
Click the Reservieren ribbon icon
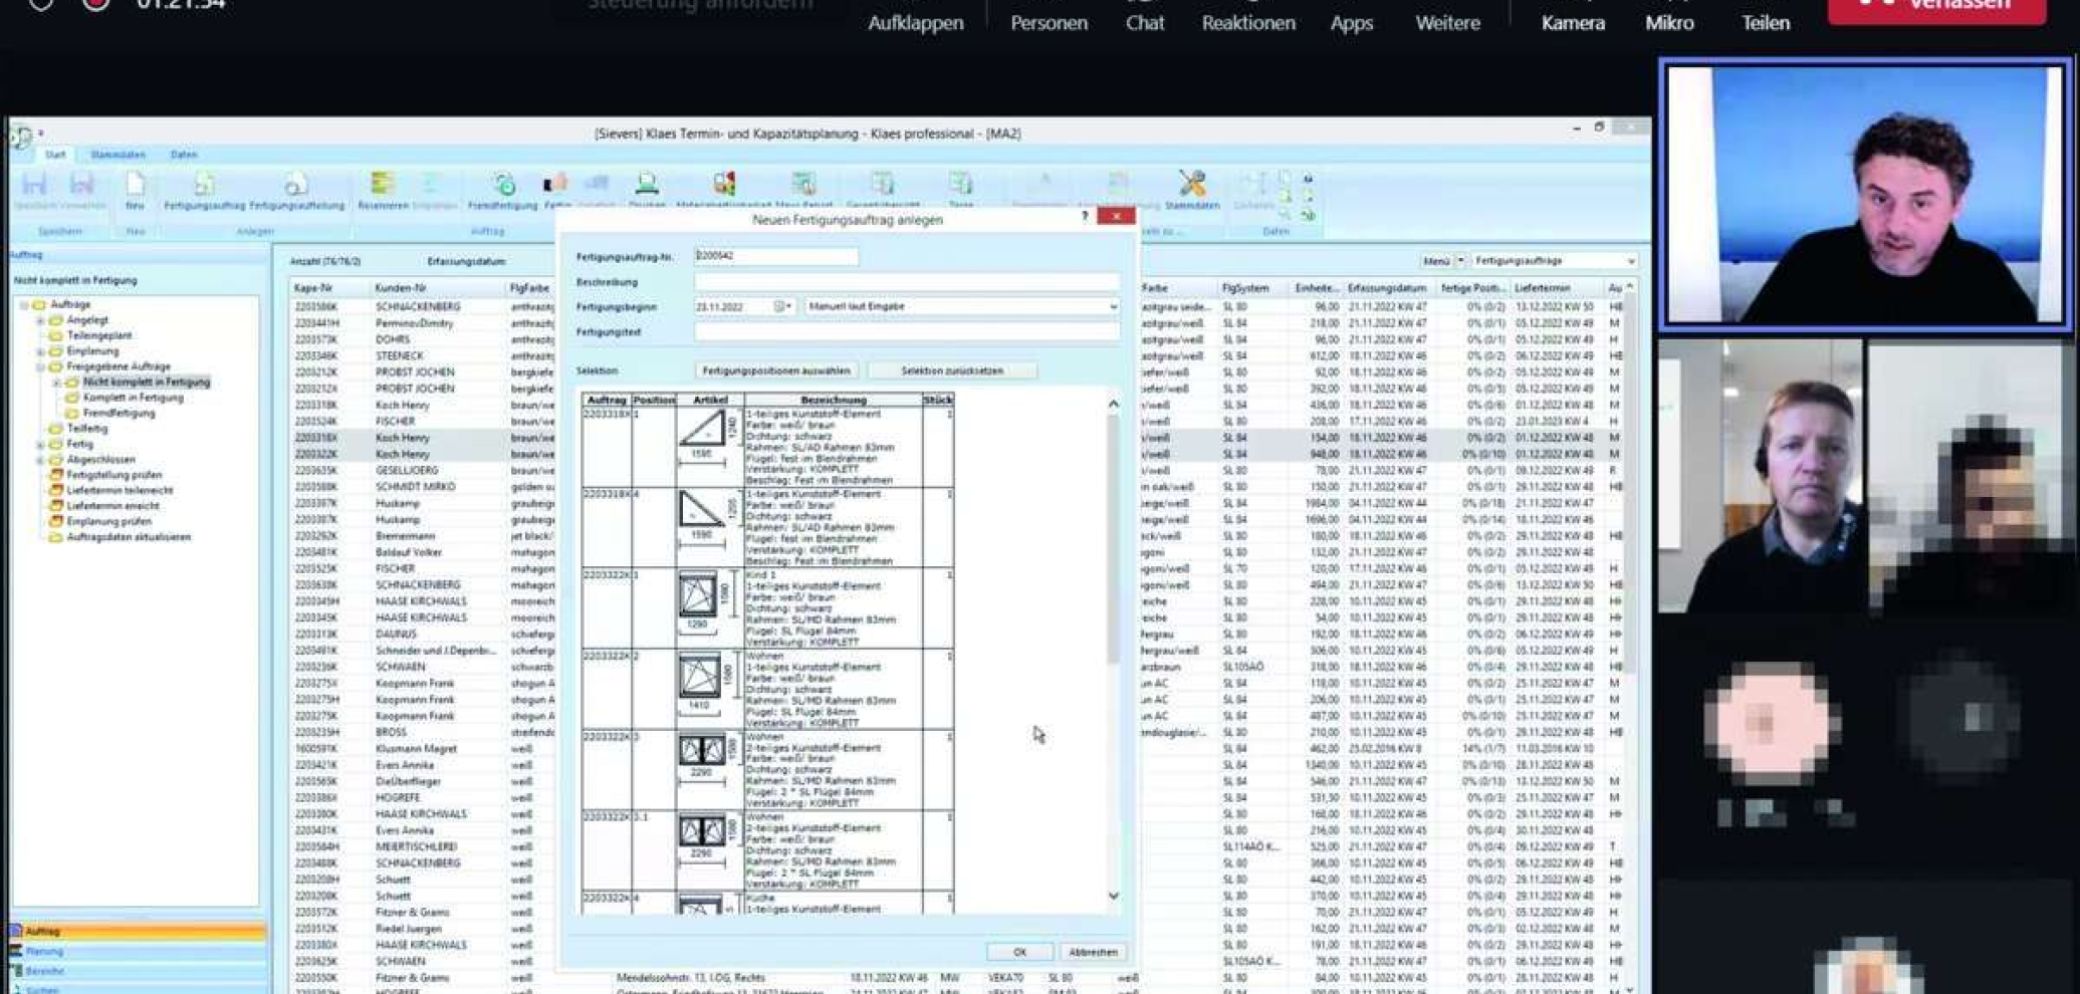[x=382, y=187]
